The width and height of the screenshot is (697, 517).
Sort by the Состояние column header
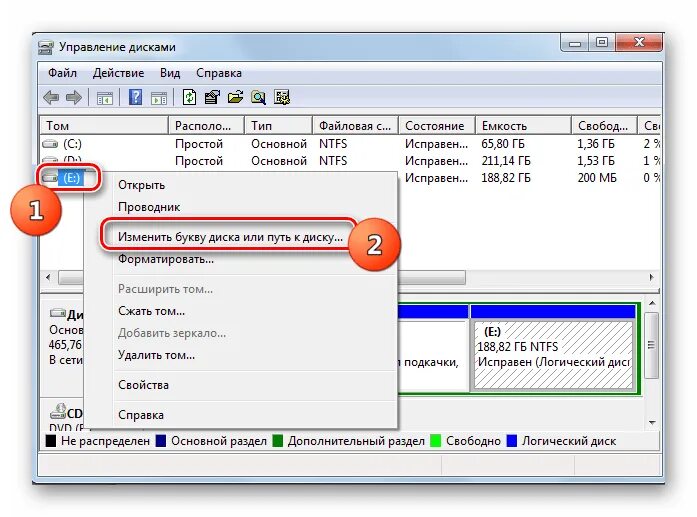437,125
